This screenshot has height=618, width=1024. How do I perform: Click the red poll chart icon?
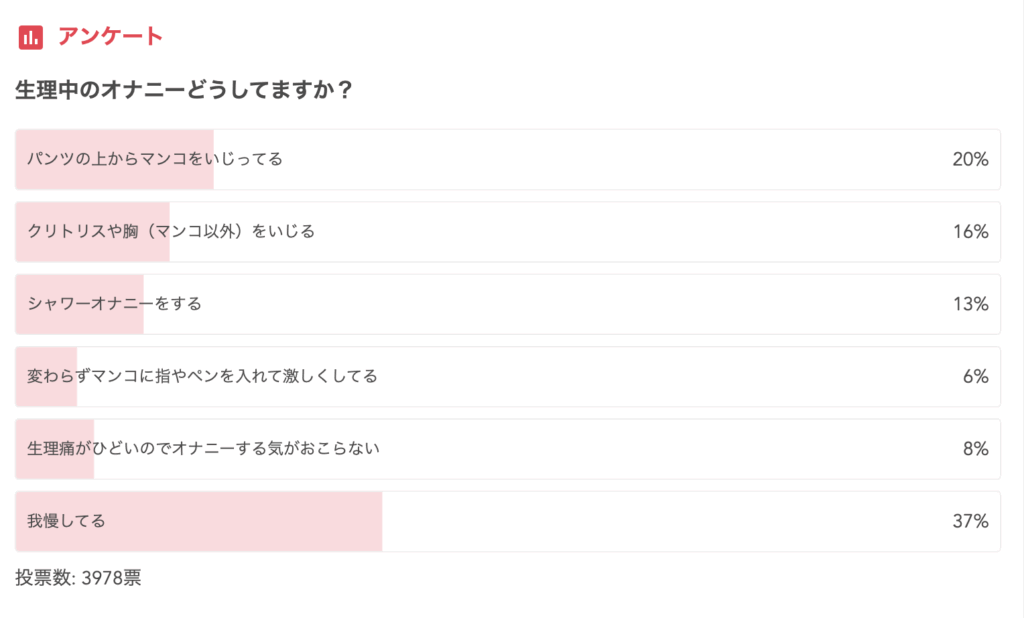(31, 37)
